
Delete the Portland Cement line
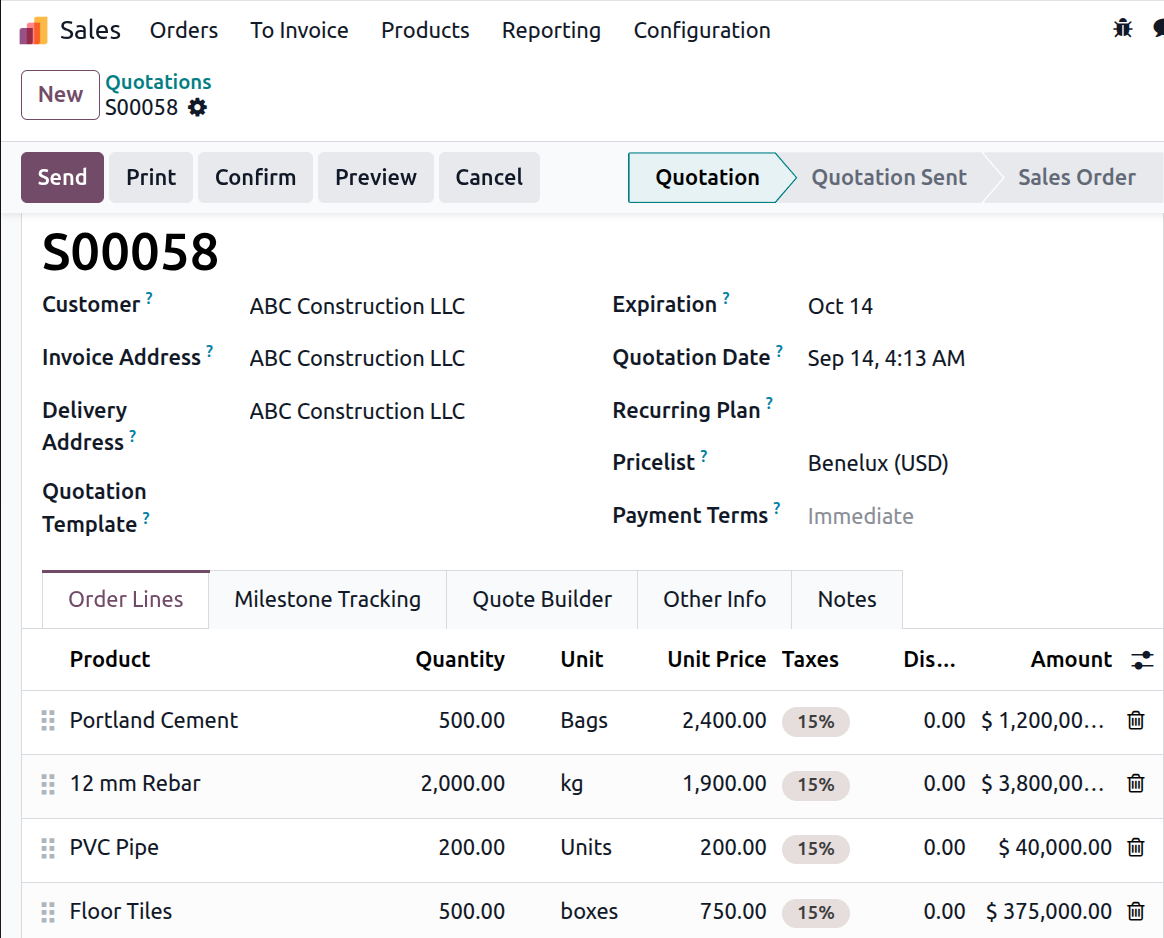(1136, 720)
